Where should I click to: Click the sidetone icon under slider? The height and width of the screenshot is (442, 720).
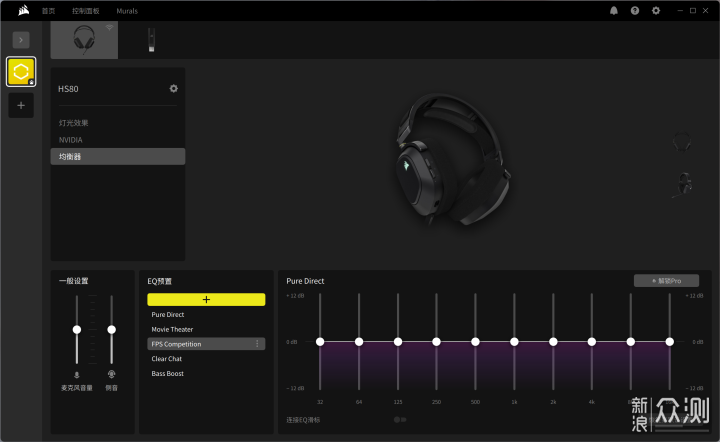112,374
